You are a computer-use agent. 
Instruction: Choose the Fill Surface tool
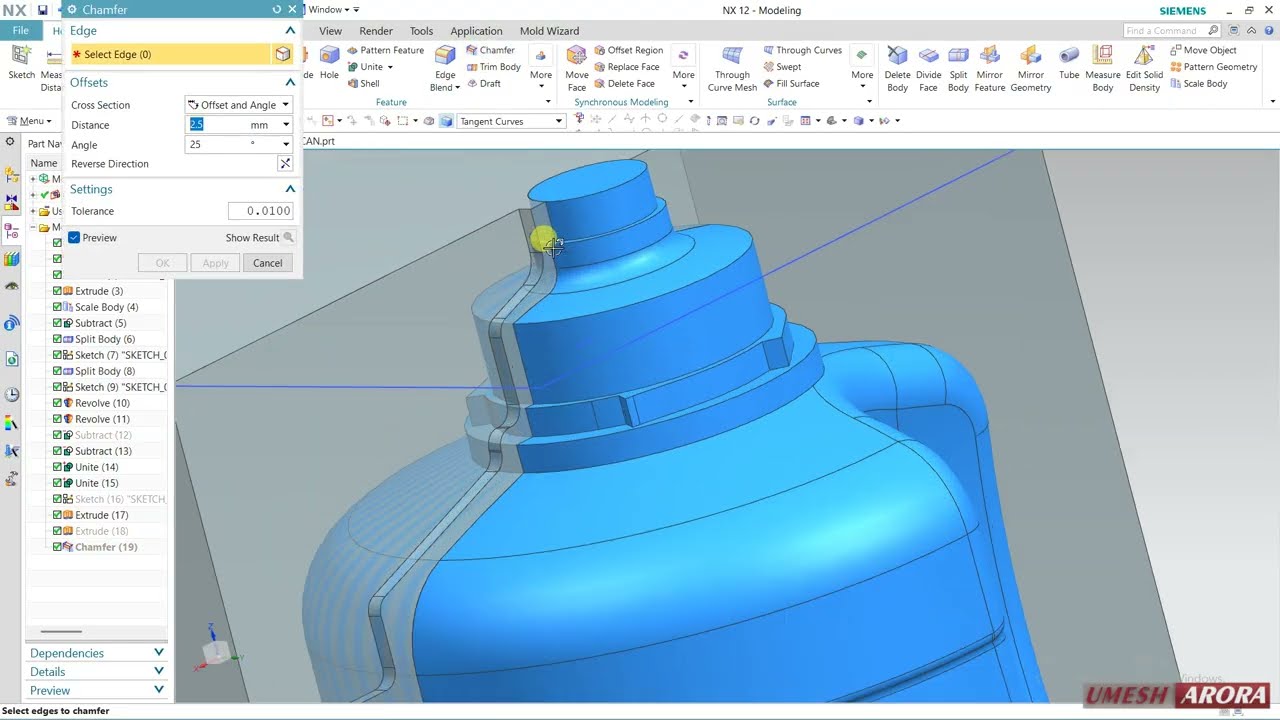tap(791, 84)
